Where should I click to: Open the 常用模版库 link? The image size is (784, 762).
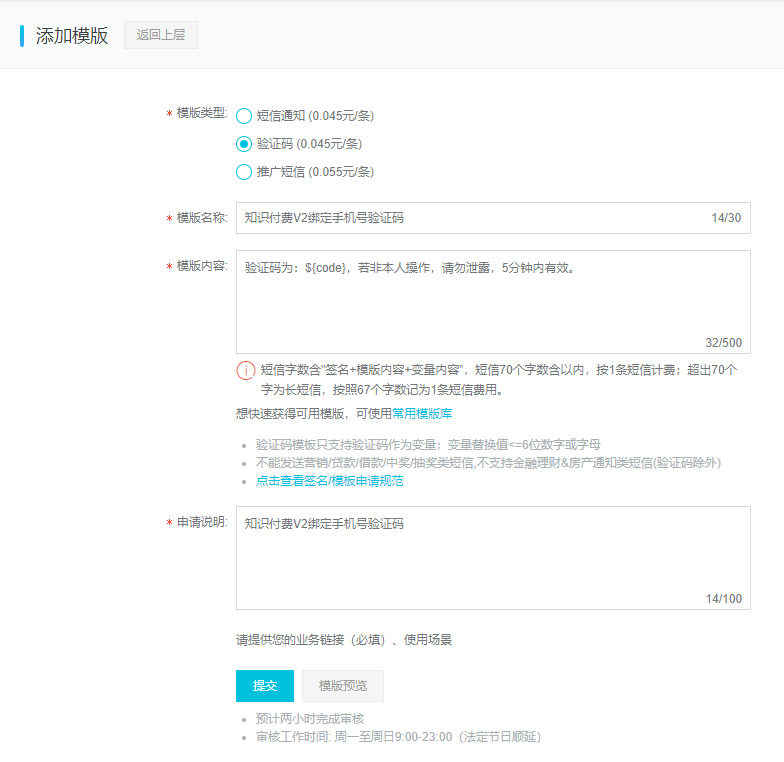point(421,414)
